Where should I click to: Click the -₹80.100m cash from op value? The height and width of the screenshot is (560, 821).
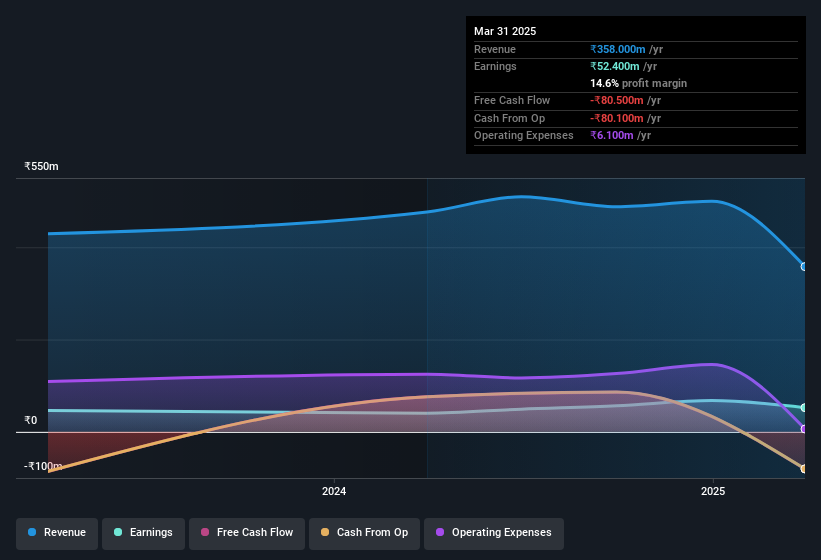coord(617,118)
